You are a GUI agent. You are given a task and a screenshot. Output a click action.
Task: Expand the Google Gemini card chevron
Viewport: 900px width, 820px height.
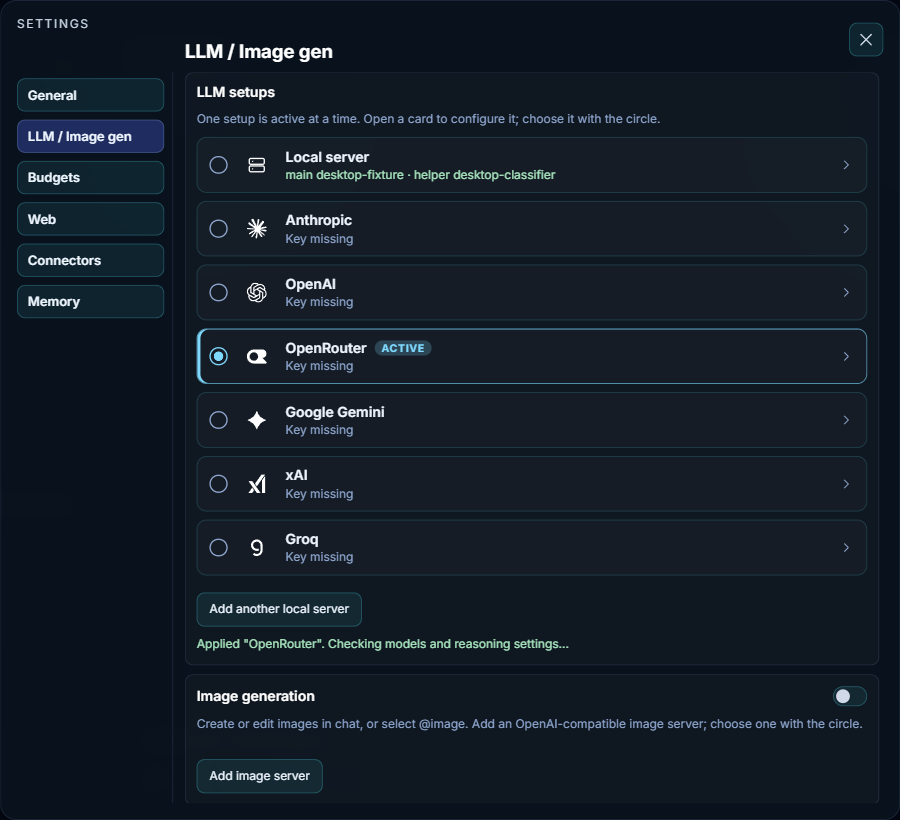(846, 420)
